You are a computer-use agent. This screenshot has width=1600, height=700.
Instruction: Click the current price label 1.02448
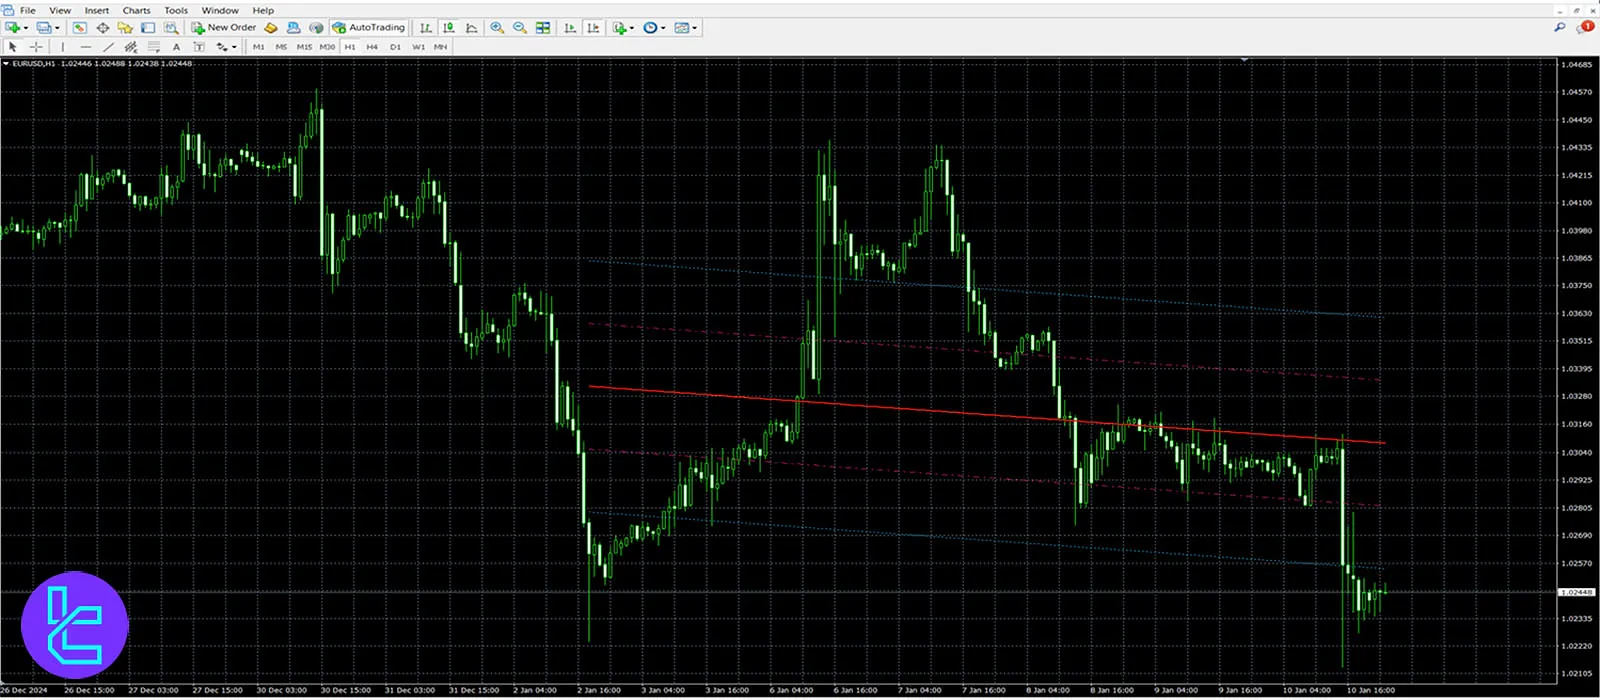[x=1576, y=592]
